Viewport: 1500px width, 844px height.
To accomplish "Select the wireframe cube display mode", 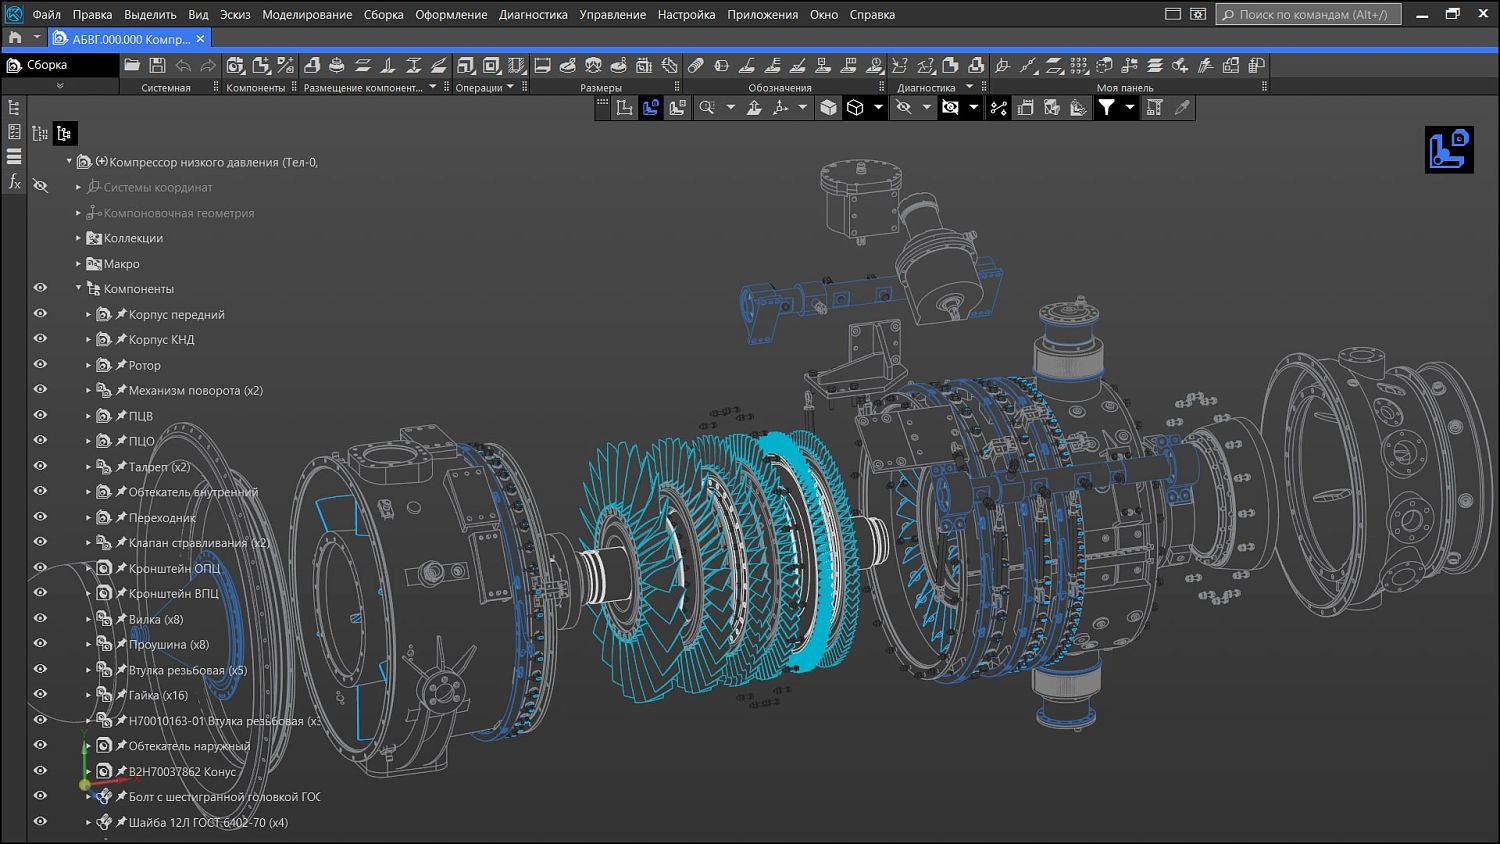I will coord(855,108).
